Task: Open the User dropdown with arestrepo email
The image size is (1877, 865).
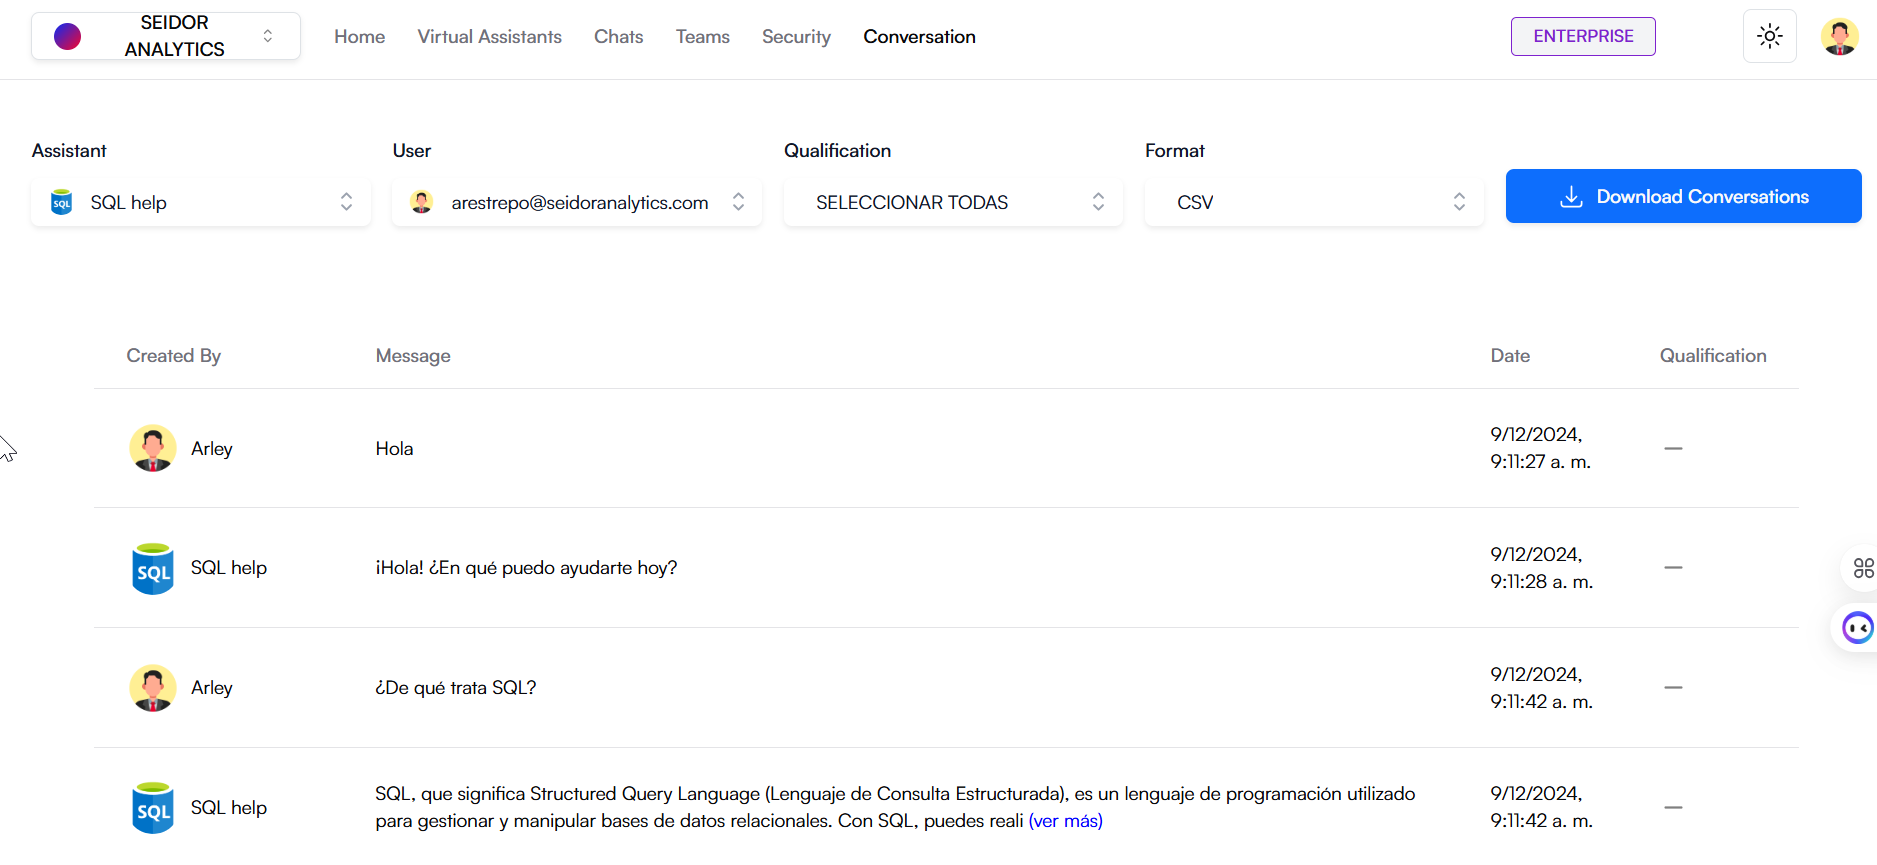Action: coord(577,202)
